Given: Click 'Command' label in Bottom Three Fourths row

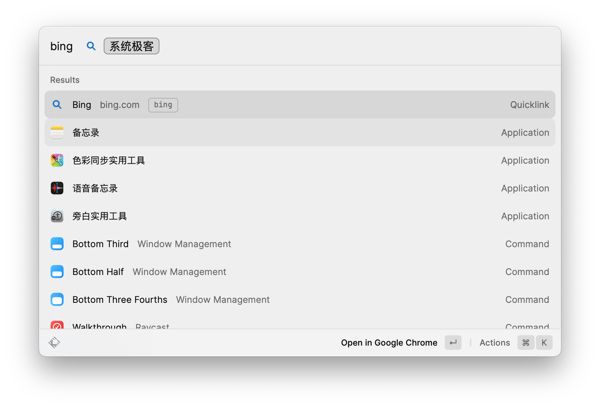Looking at the screenshot, I should click(527, 300).
